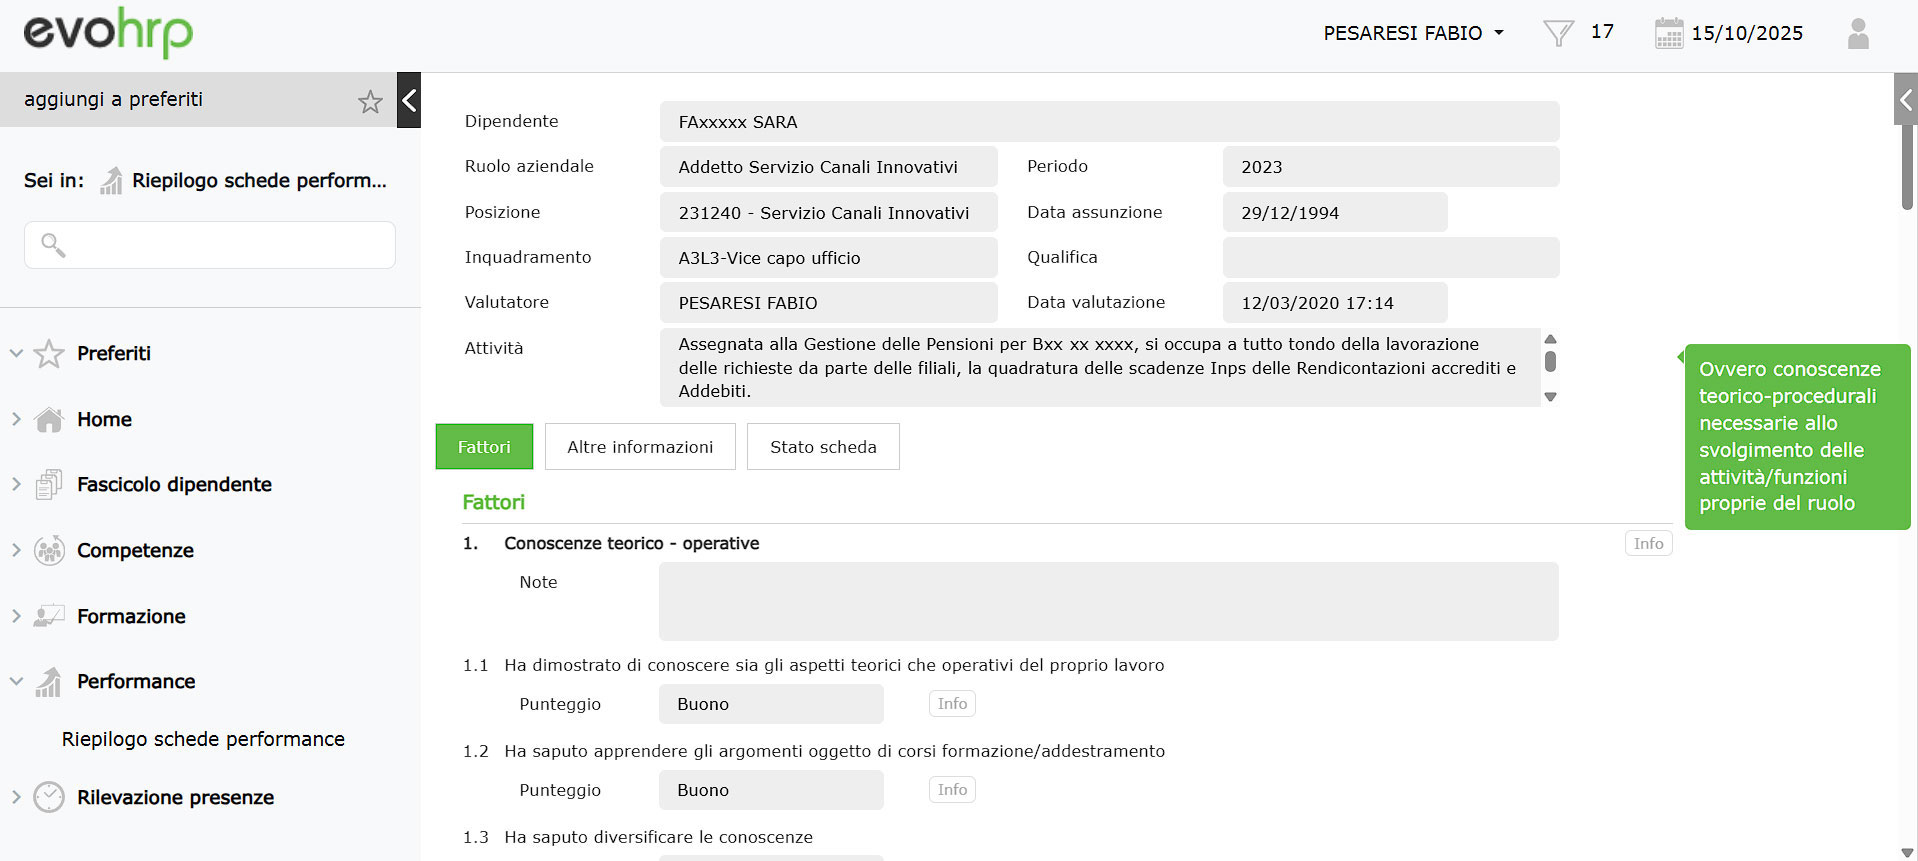
Task: Expand the Fascicolo dipendente section
Action: coord(16,485)
